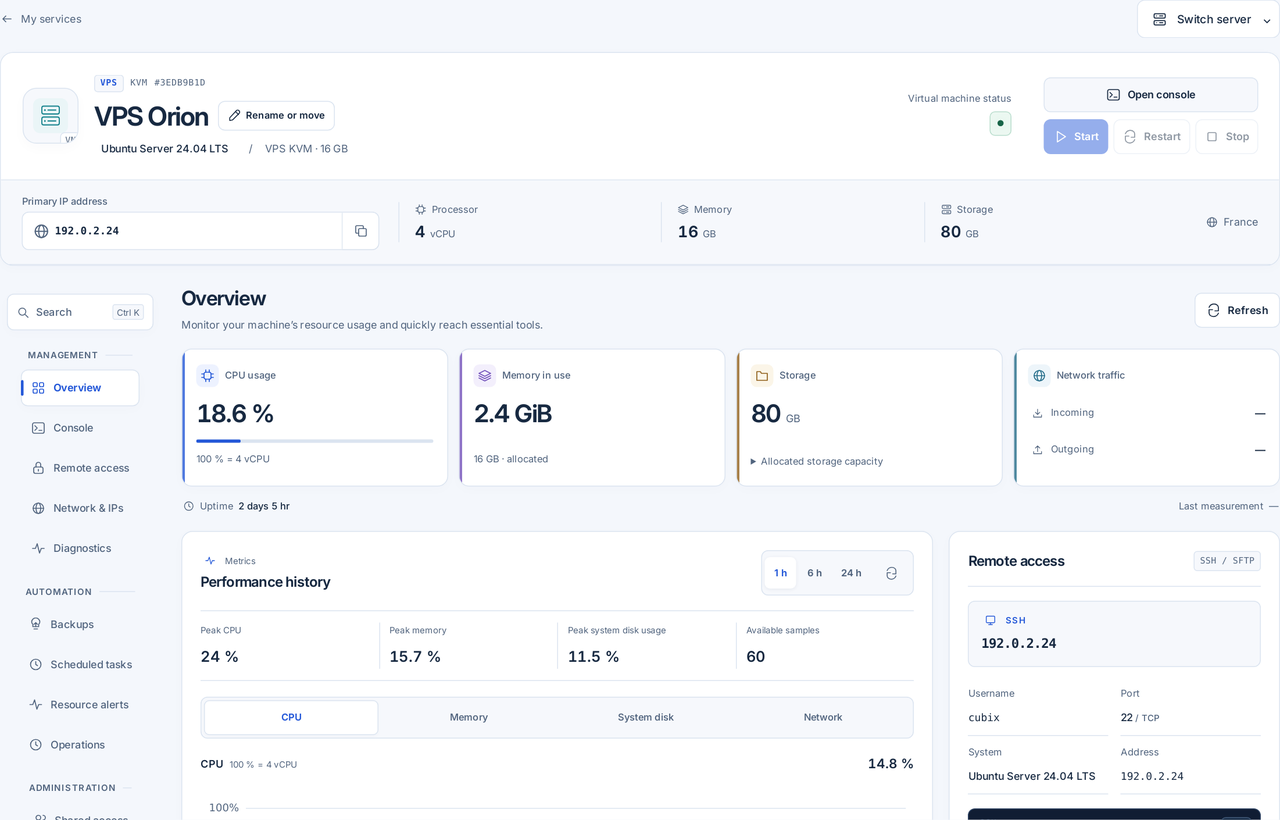1280x820 pixels.
Task: Copy the primary IP address
Action: coord(361,231)
